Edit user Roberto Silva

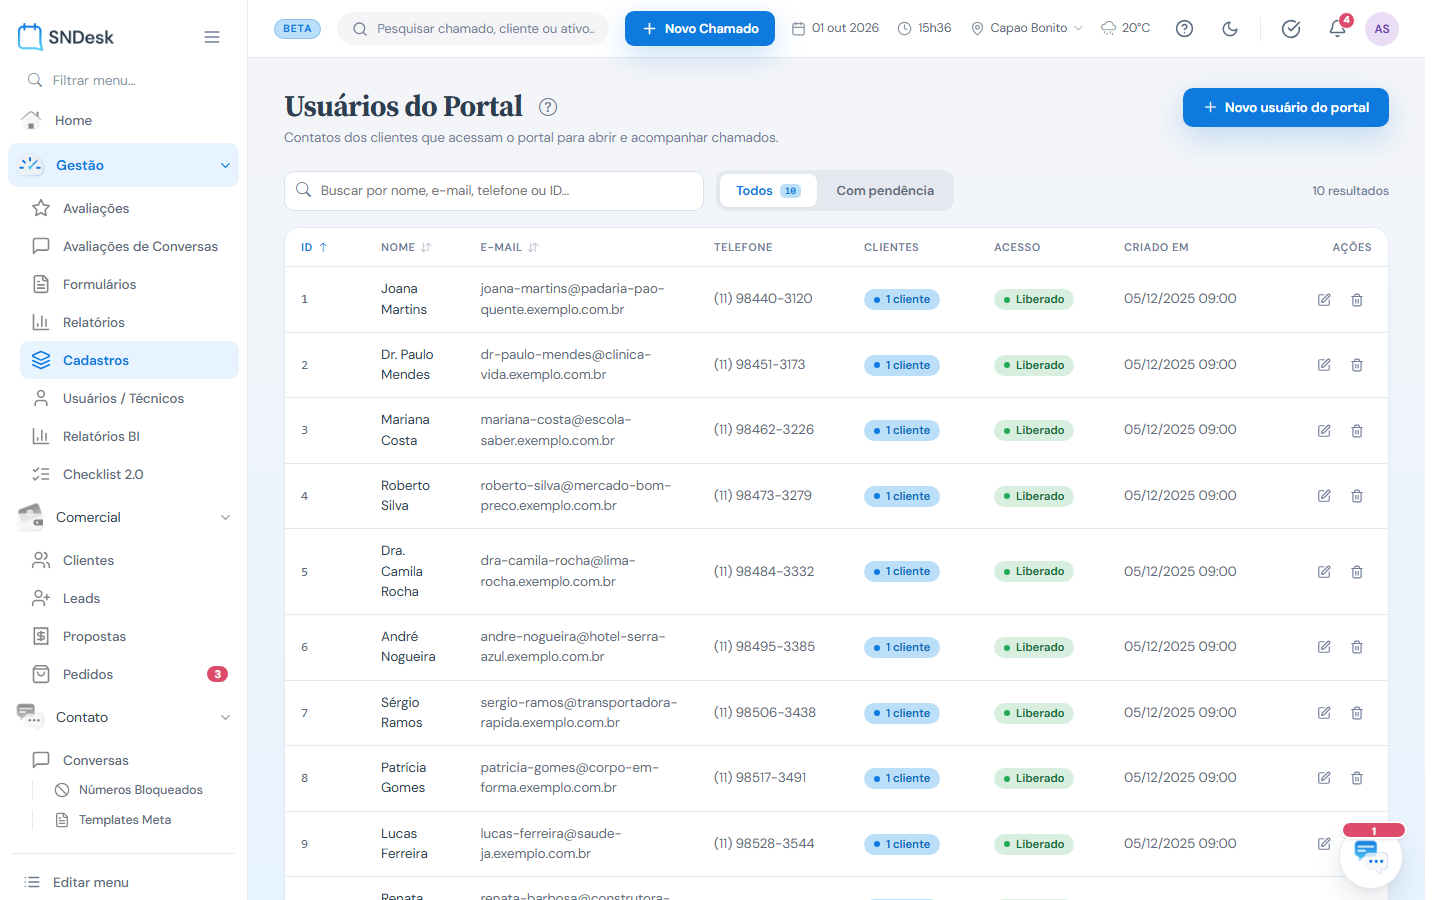[x=1324, y=496]
